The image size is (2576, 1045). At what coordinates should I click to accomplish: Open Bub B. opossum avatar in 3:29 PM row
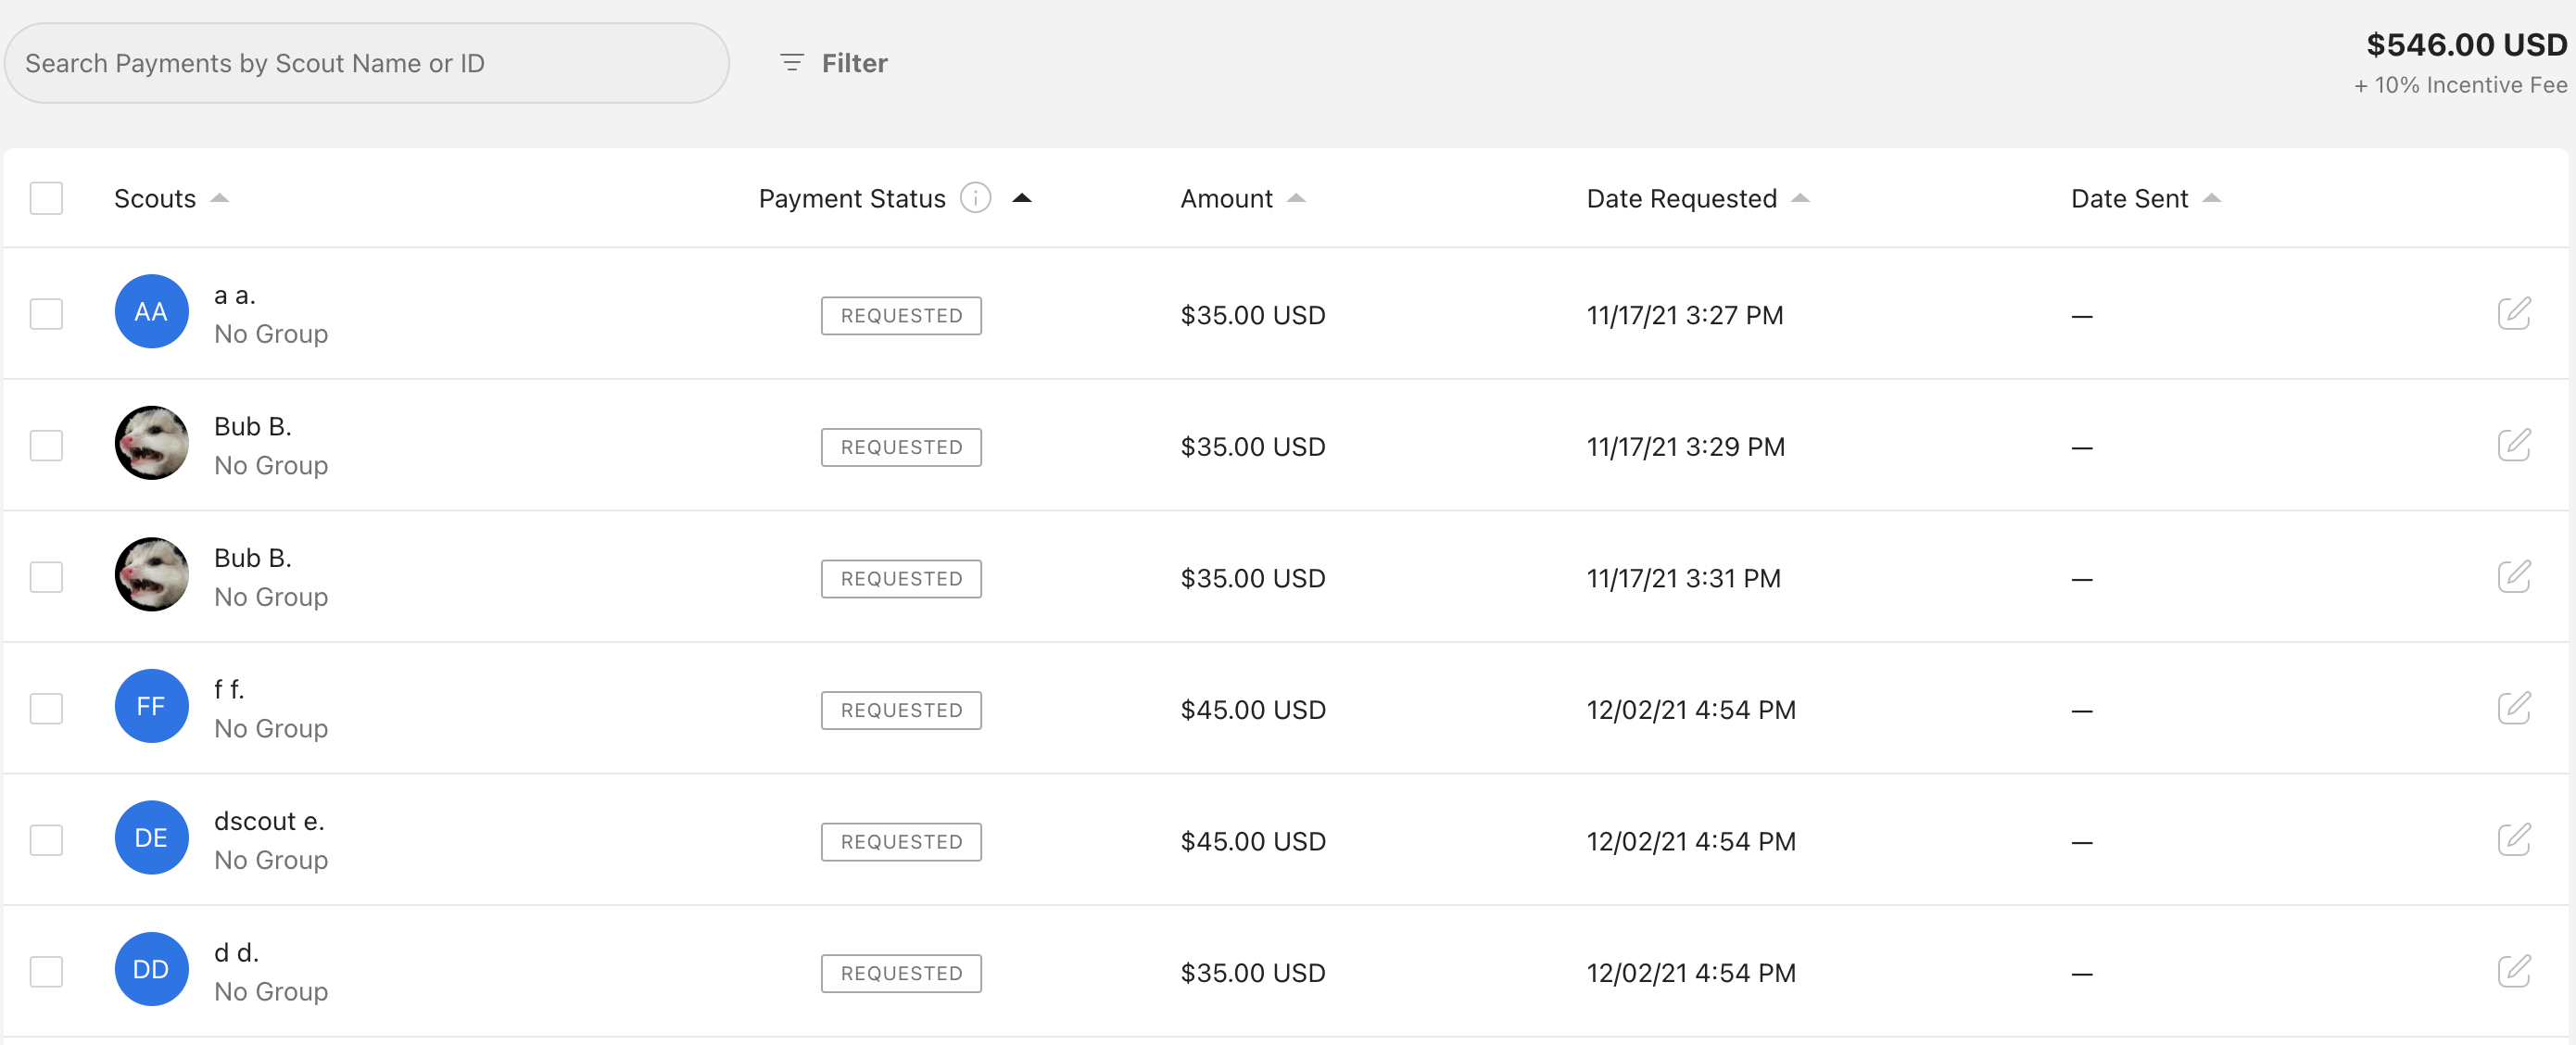click(x=151, y=443)
